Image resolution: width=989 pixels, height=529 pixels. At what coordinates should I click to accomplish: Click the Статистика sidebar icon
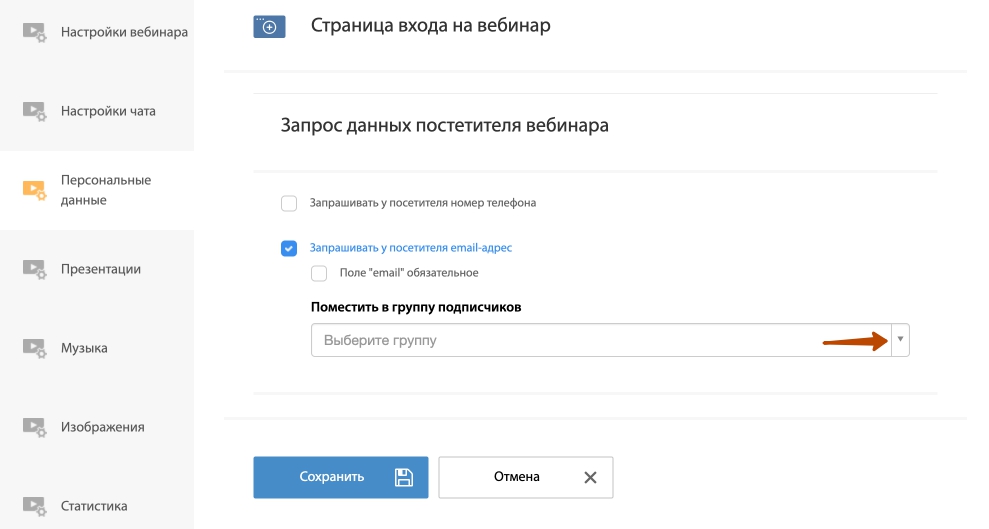(x=35, y=506)
